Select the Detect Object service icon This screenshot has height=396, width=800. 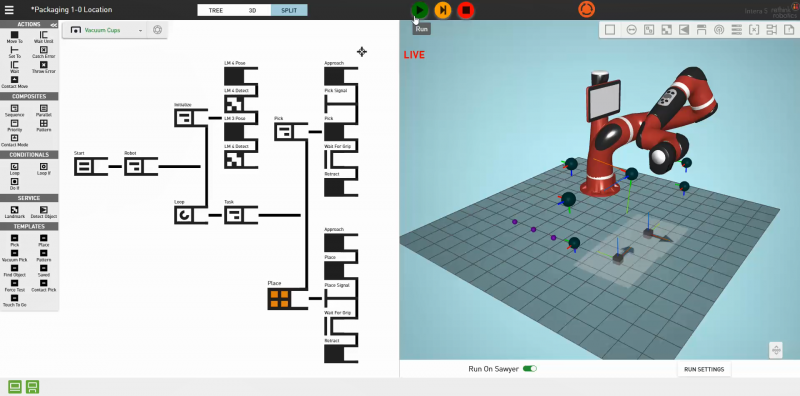(43, 210)
